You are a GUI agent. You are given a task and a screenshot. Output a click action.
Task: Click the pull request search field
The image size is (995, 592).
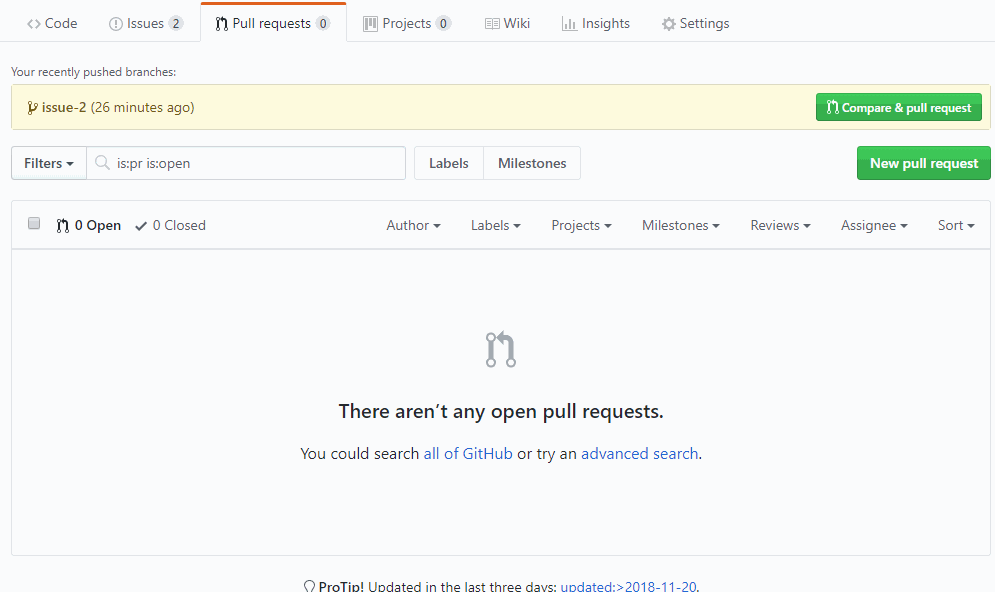pos(250,163)
